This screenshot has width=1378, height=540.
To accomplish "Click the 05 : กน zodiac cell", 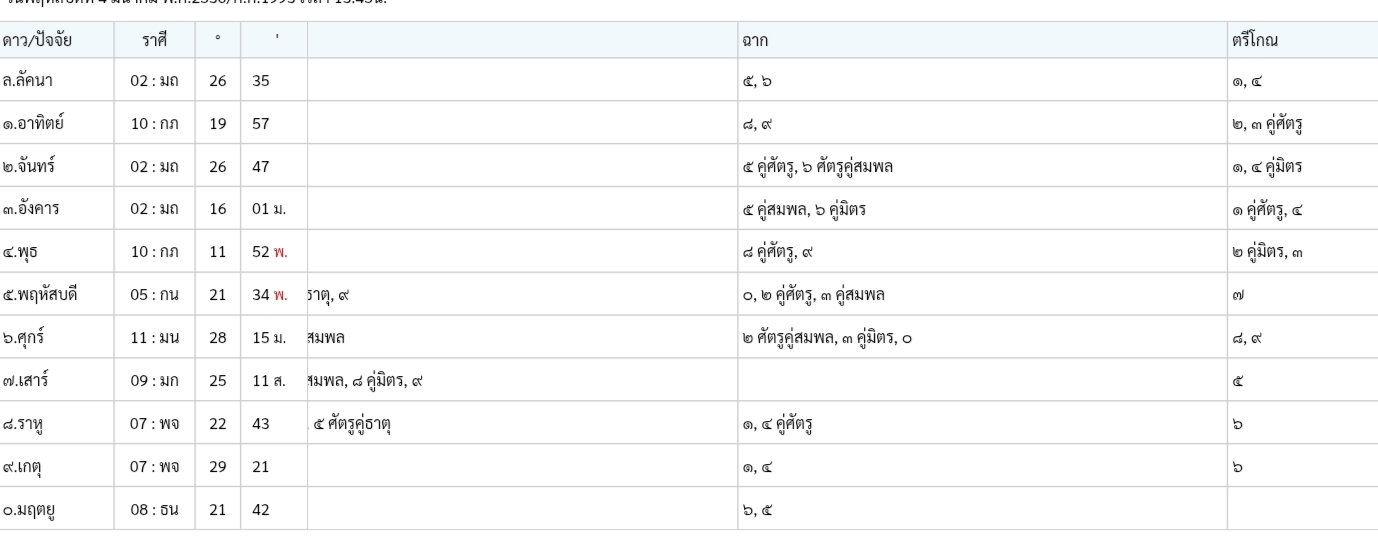I will (x=154, y=296).
